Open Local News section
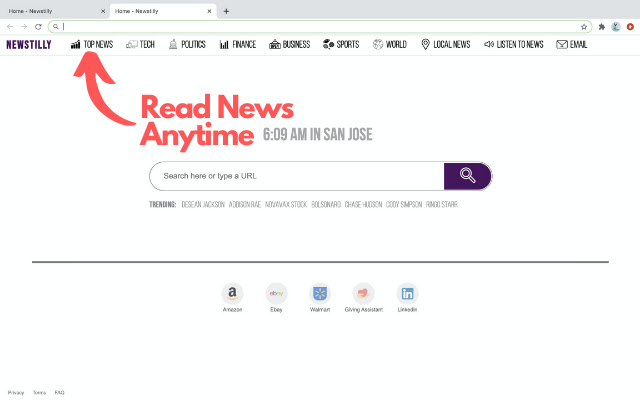 point(445,44)
